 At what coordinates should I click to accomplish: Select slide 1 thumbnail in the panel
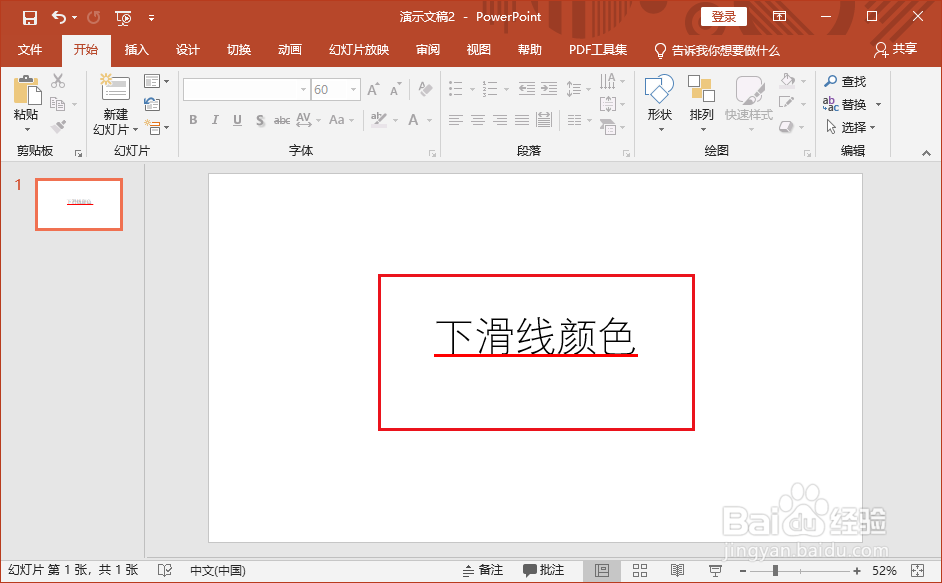[78, 203]
